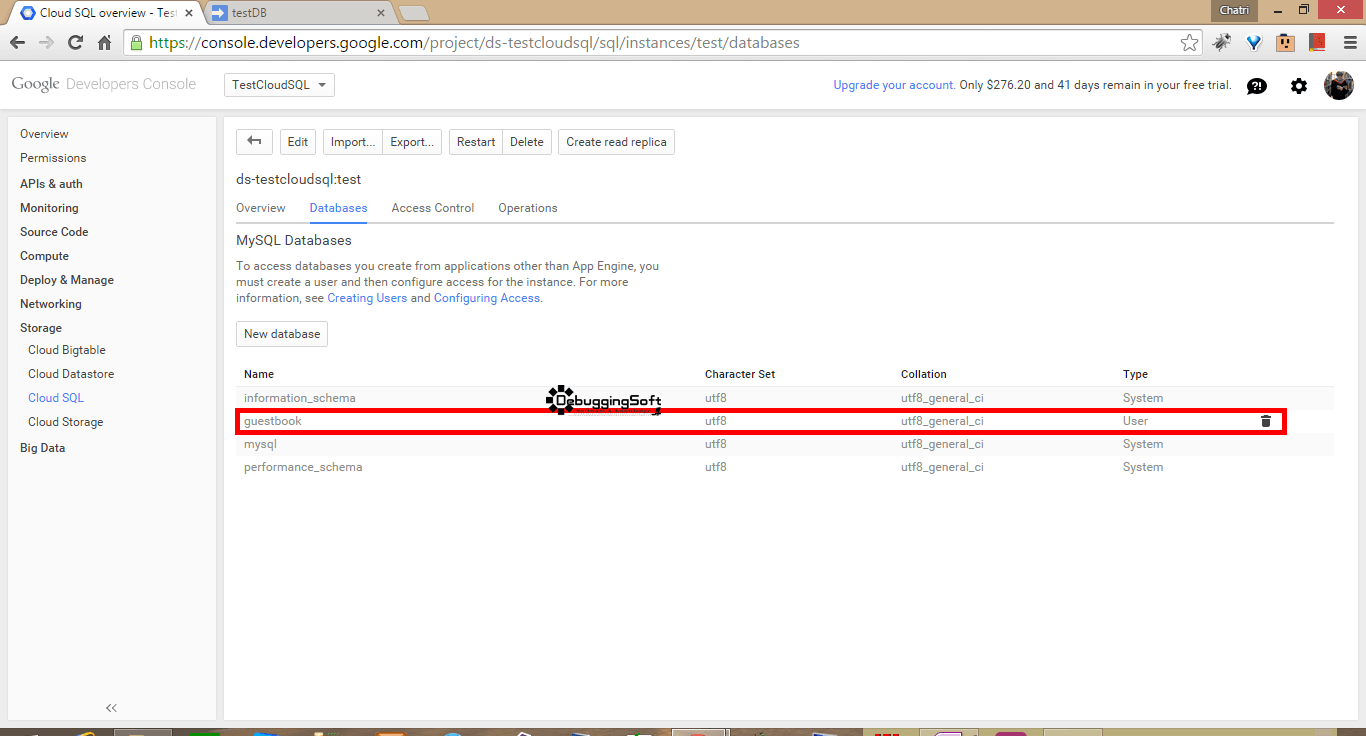Close the testDB browser tab

(x=380, y=13)
